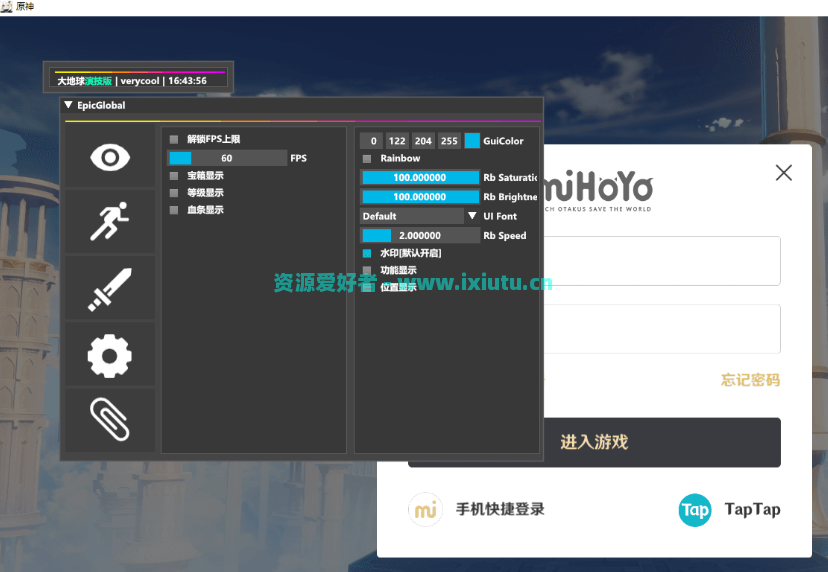Viewport: 828px width, 572px height.
Task: Click the 忘记密码 link
Action: point(750,380)
